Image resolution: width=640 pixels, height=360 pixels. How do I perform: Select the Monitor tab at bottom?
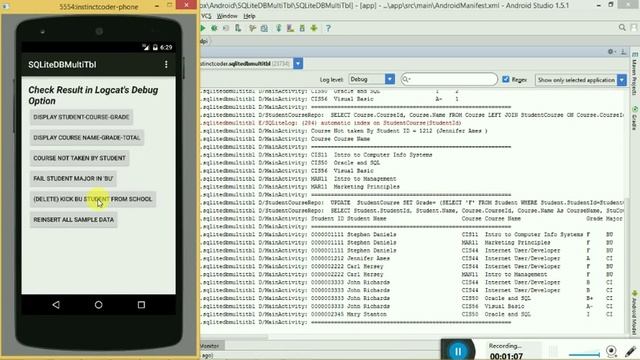coord(210,346)
